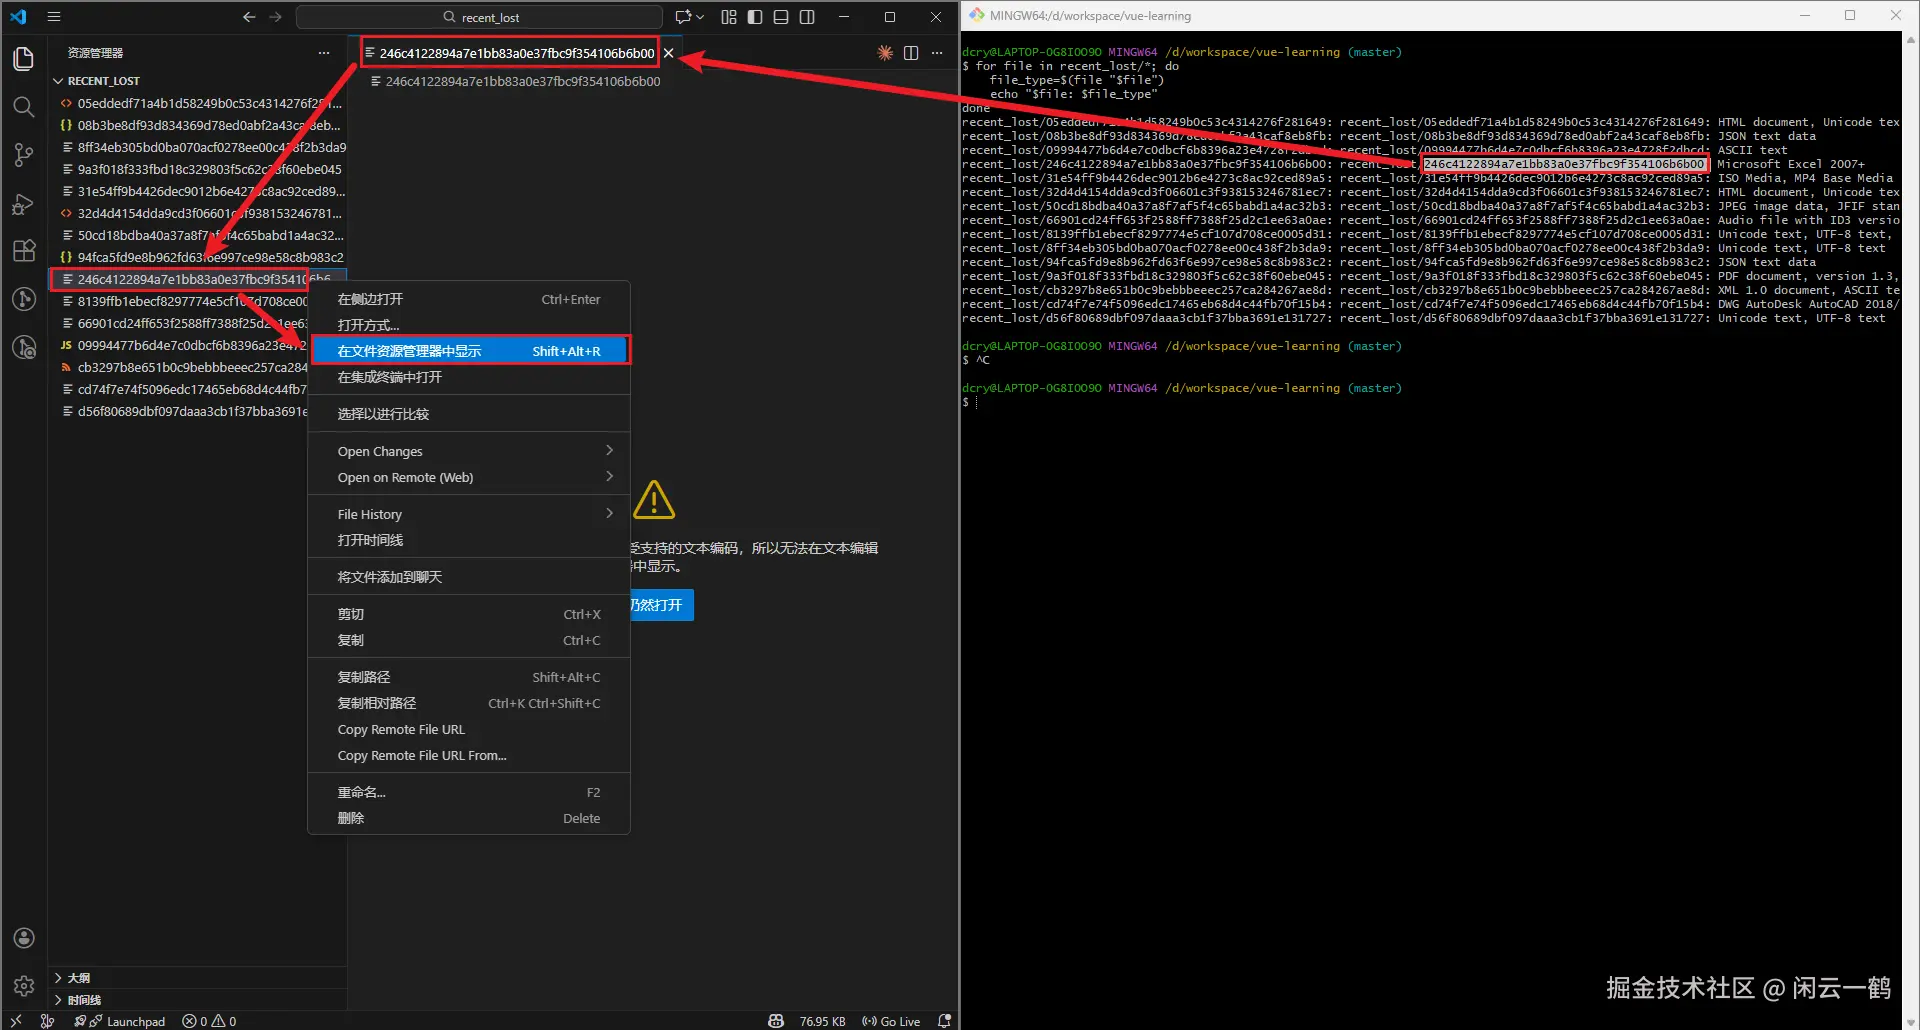Open the Run and Debug view

[x=24, y=203]
